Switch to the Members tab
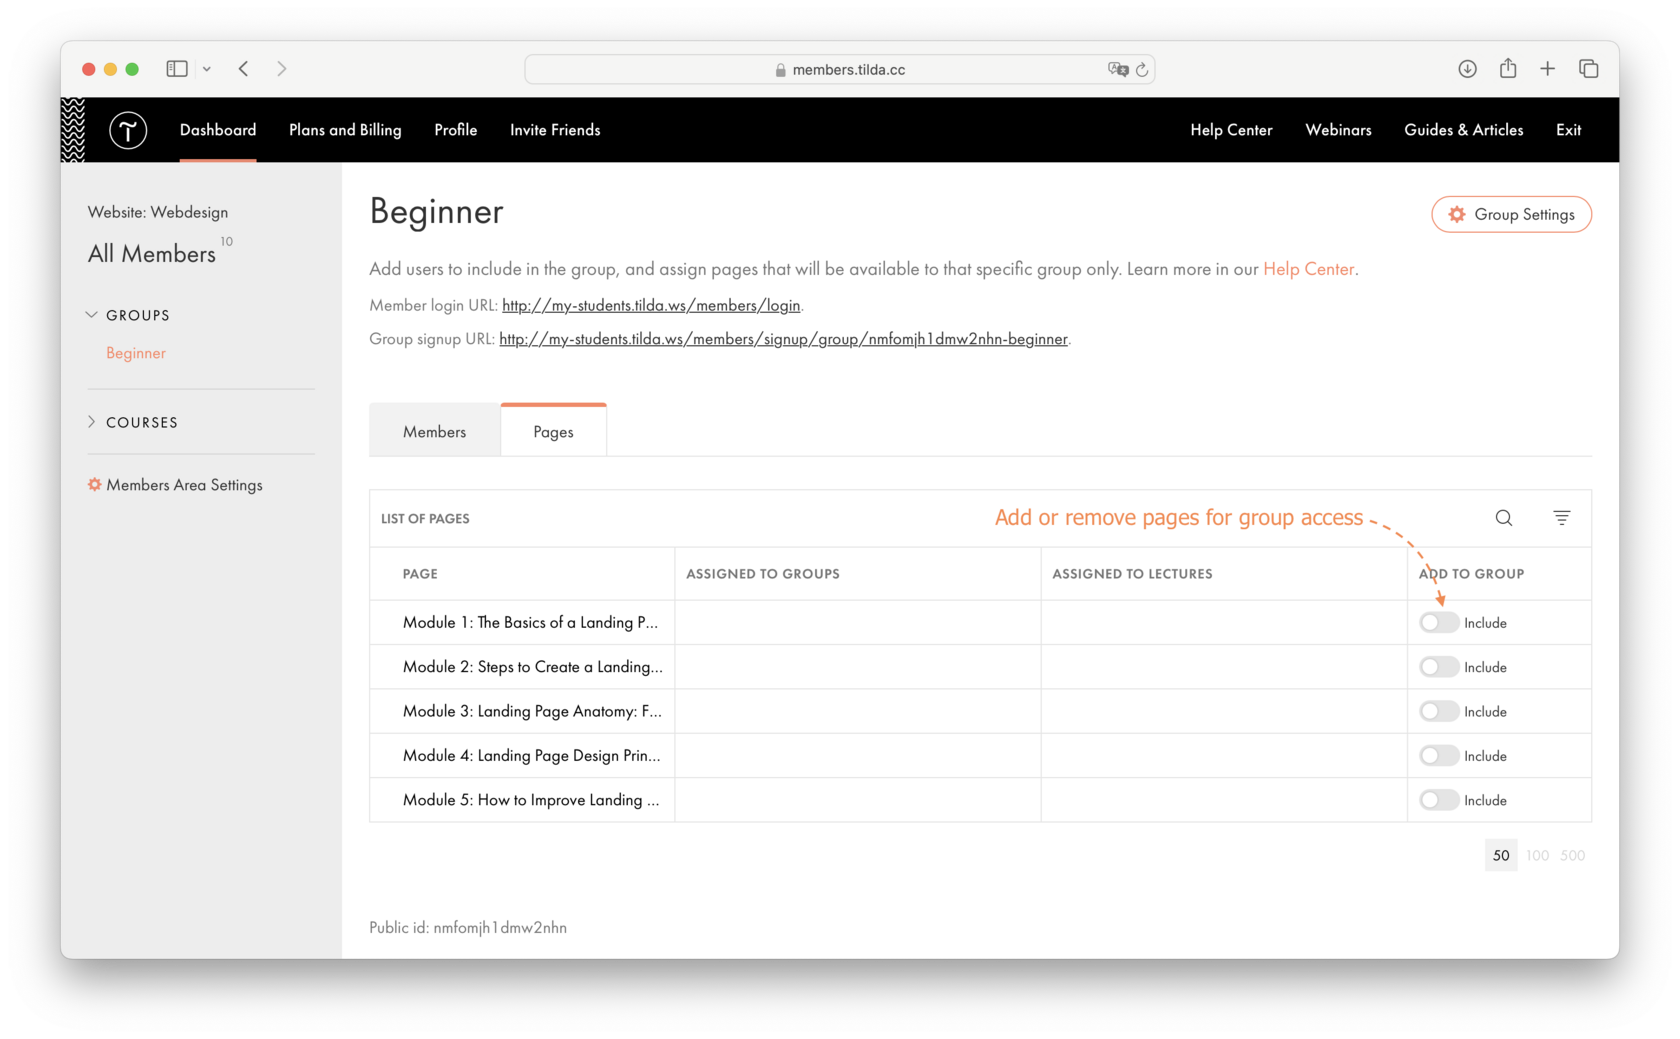The image size is (1680, 1039). pyautogui.click(x=434, y=430)
